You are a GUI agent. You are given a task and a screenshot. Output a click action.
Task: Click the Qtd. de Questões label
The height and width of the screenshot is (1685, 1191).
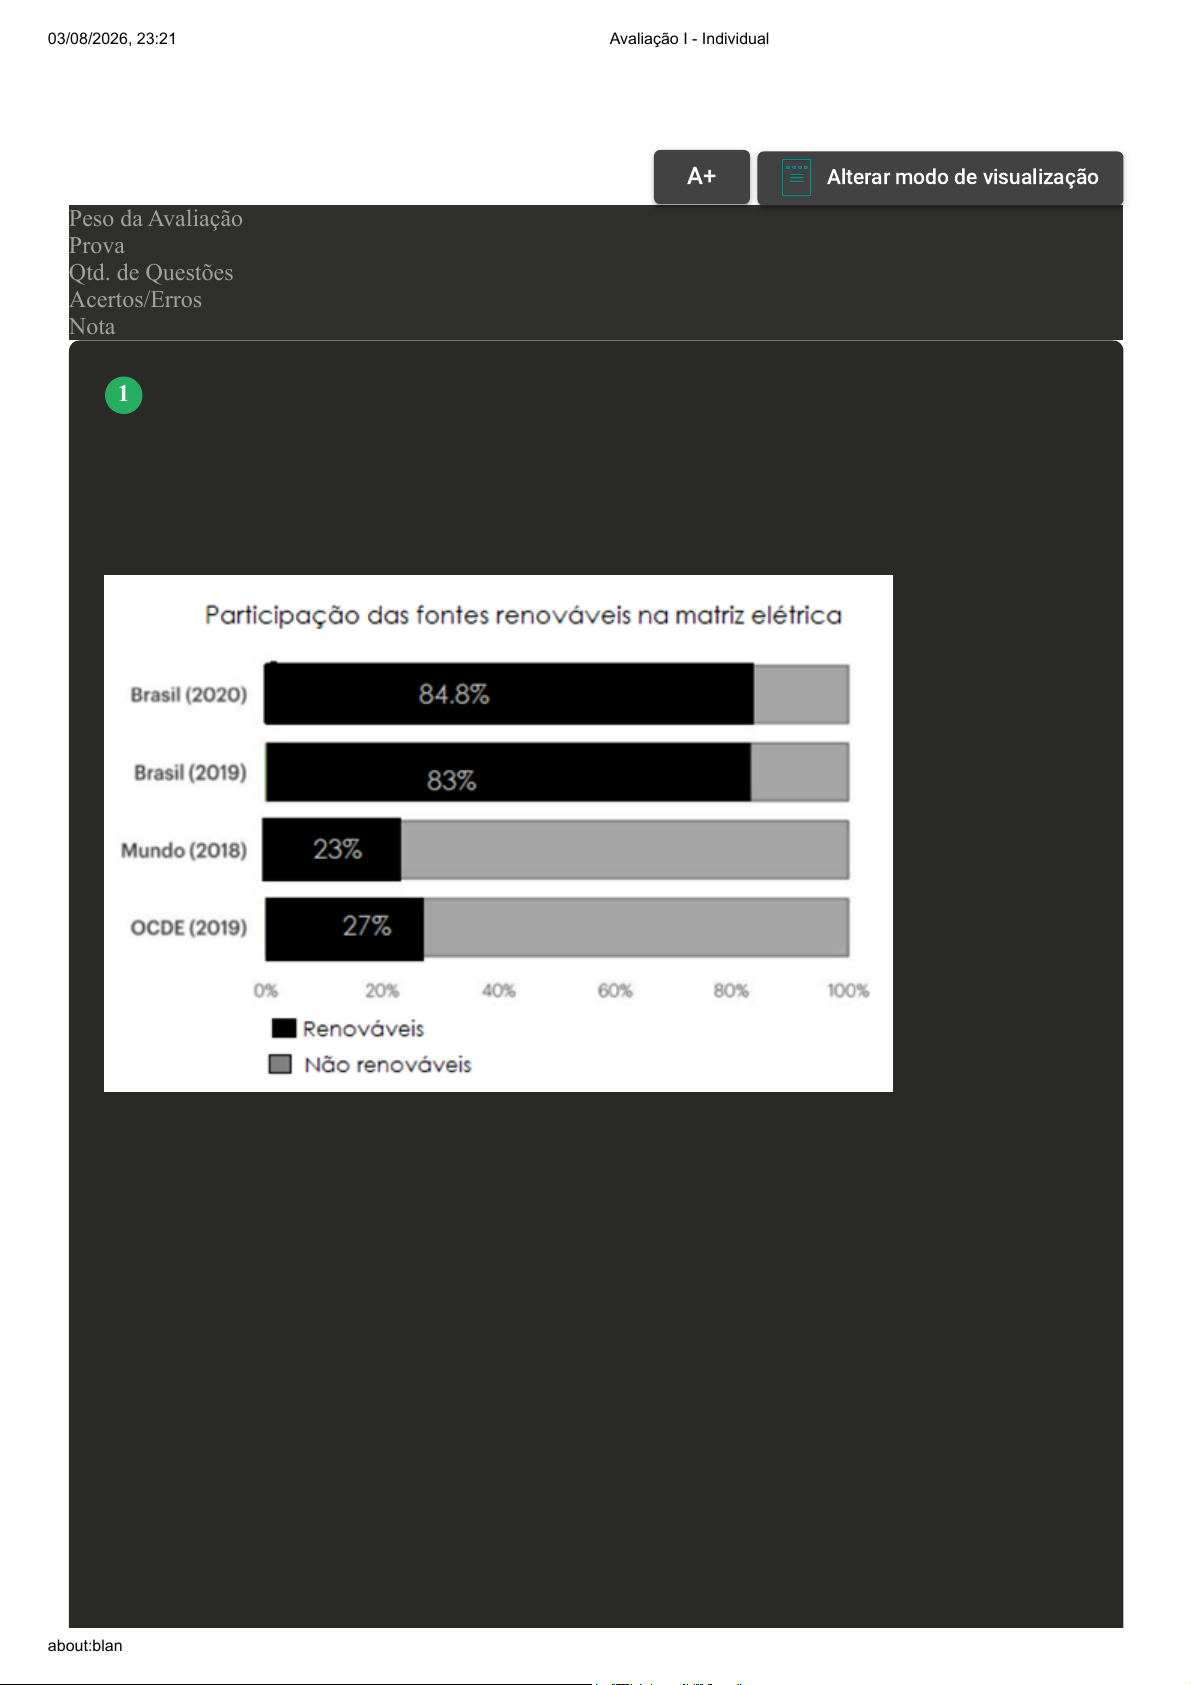(151, 272)
